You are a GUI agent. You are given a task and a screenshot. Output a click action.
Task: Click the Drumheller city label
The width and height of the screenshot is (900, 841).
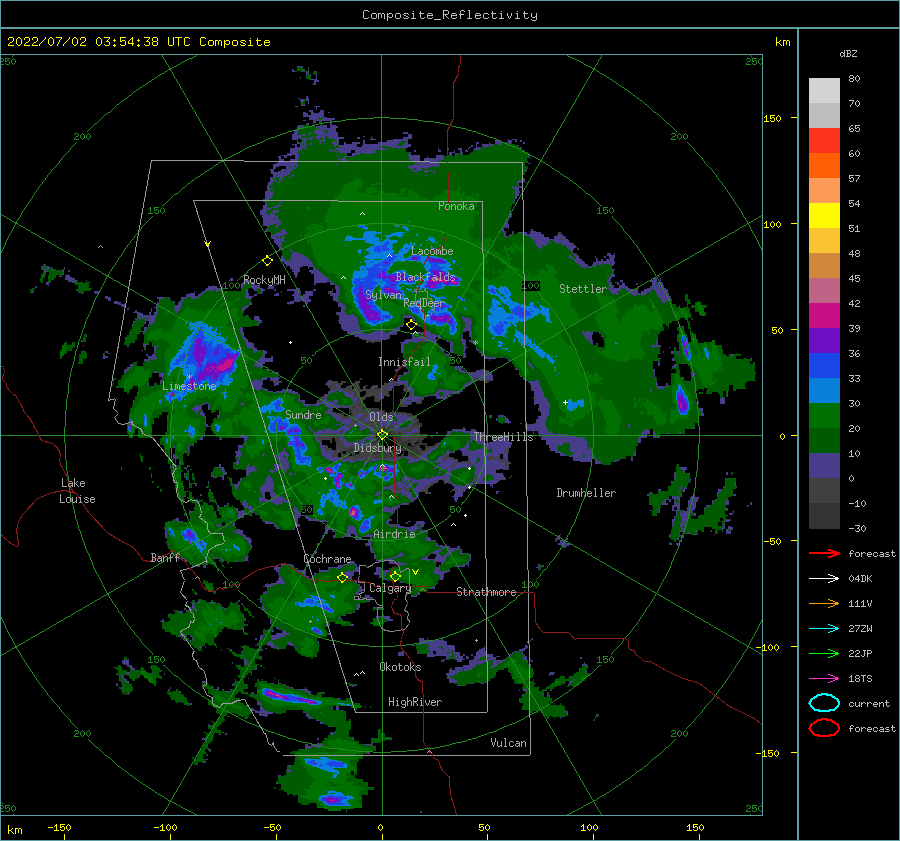586,493
